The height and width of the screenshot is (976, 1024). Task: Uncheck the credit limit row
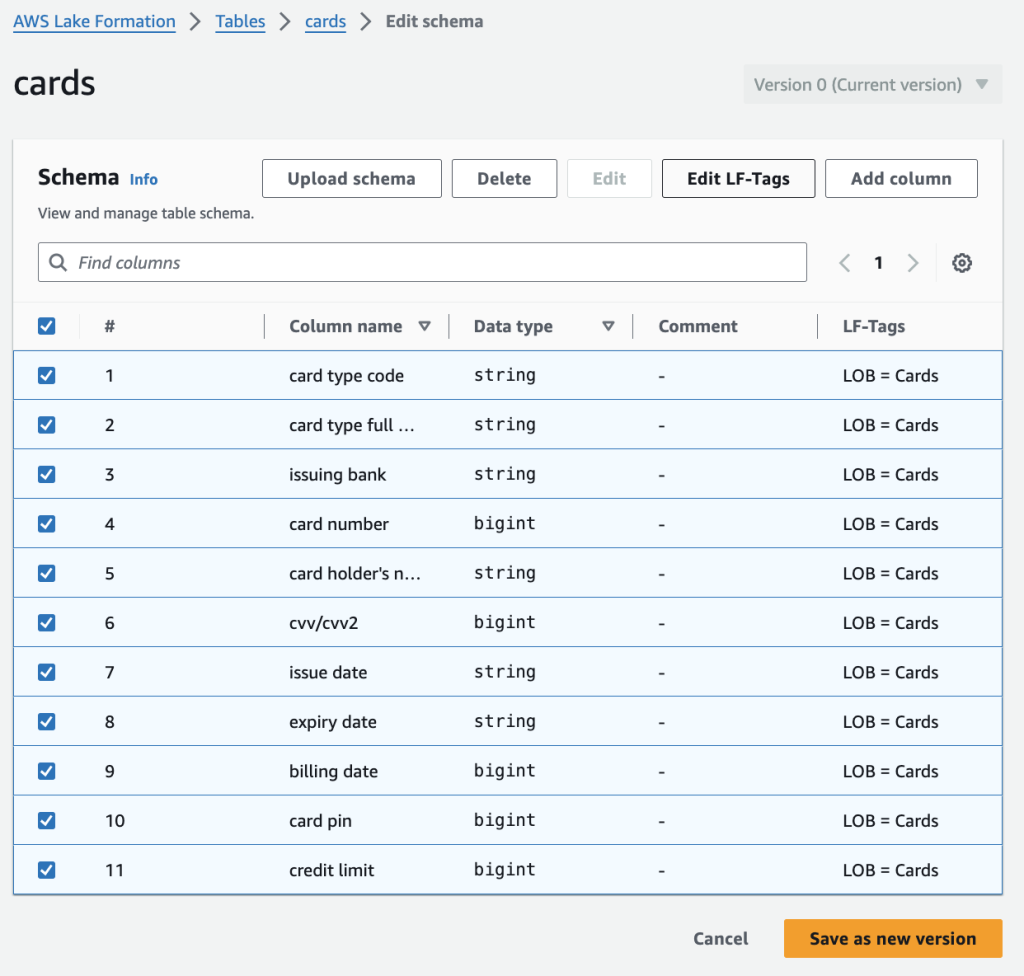[x=46, y=870]
